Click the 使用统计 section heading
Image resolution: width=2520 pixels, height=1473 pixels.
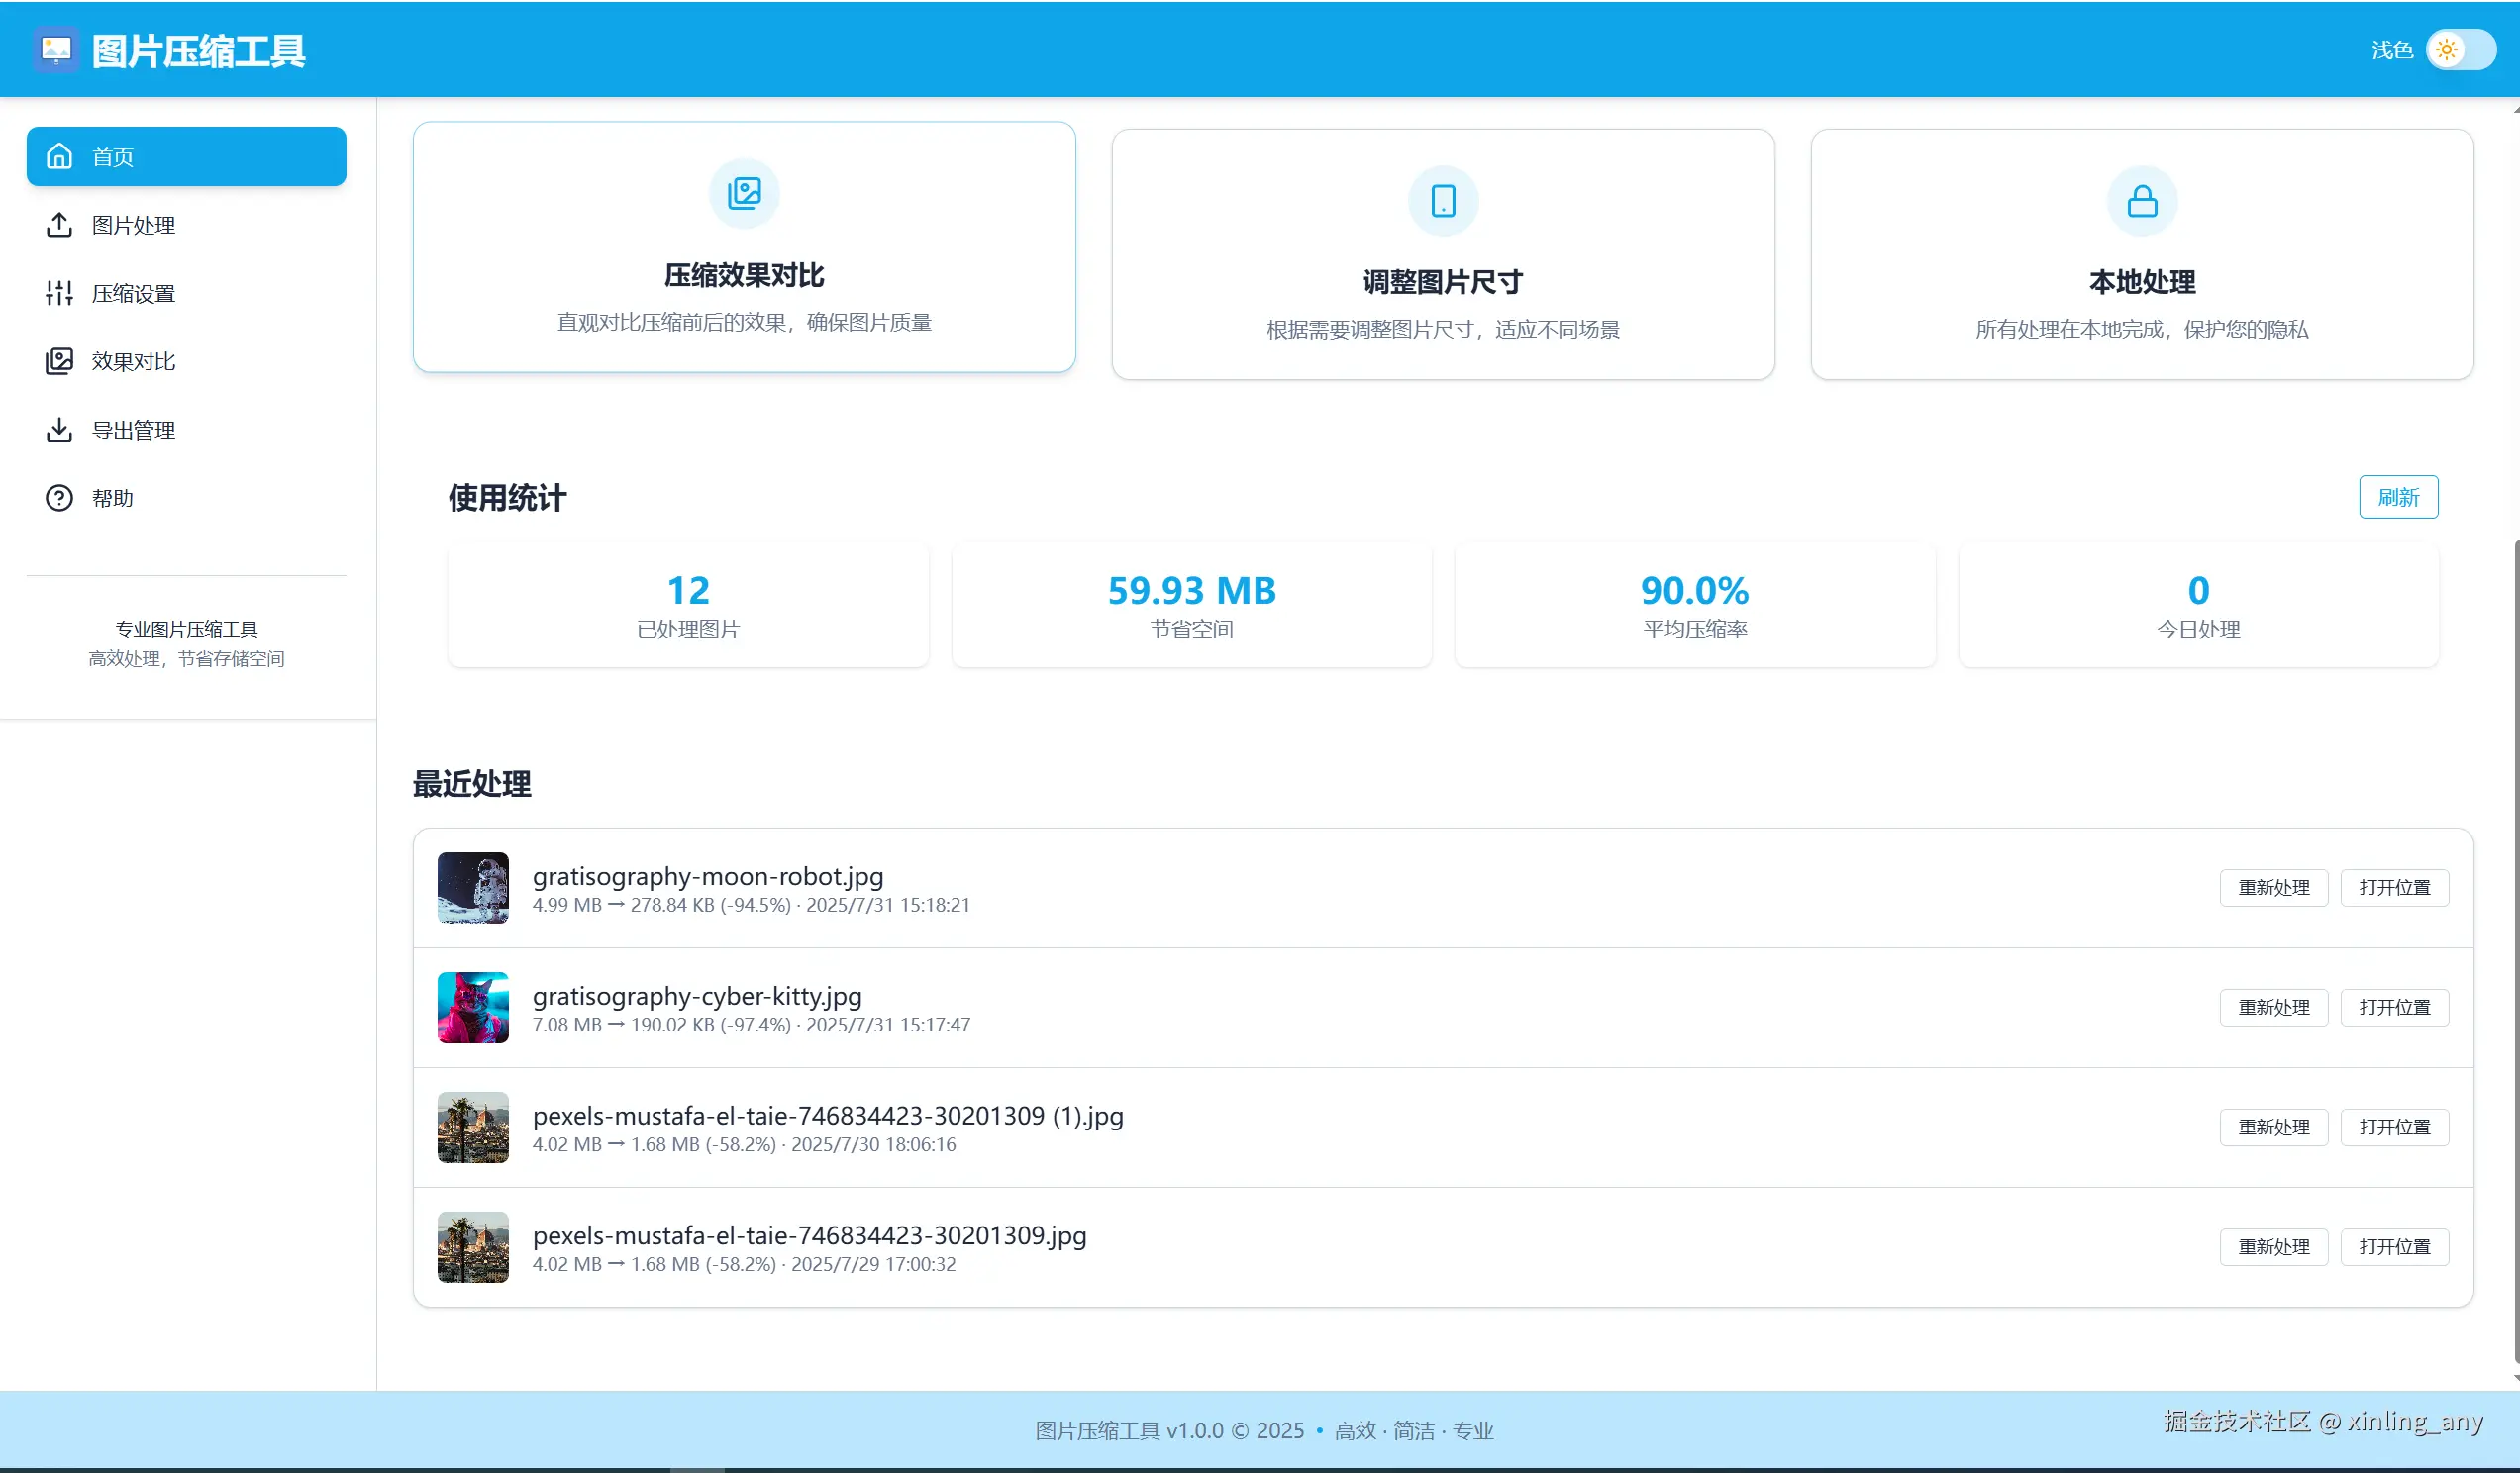pyautogui.click(x=507, y=498)
